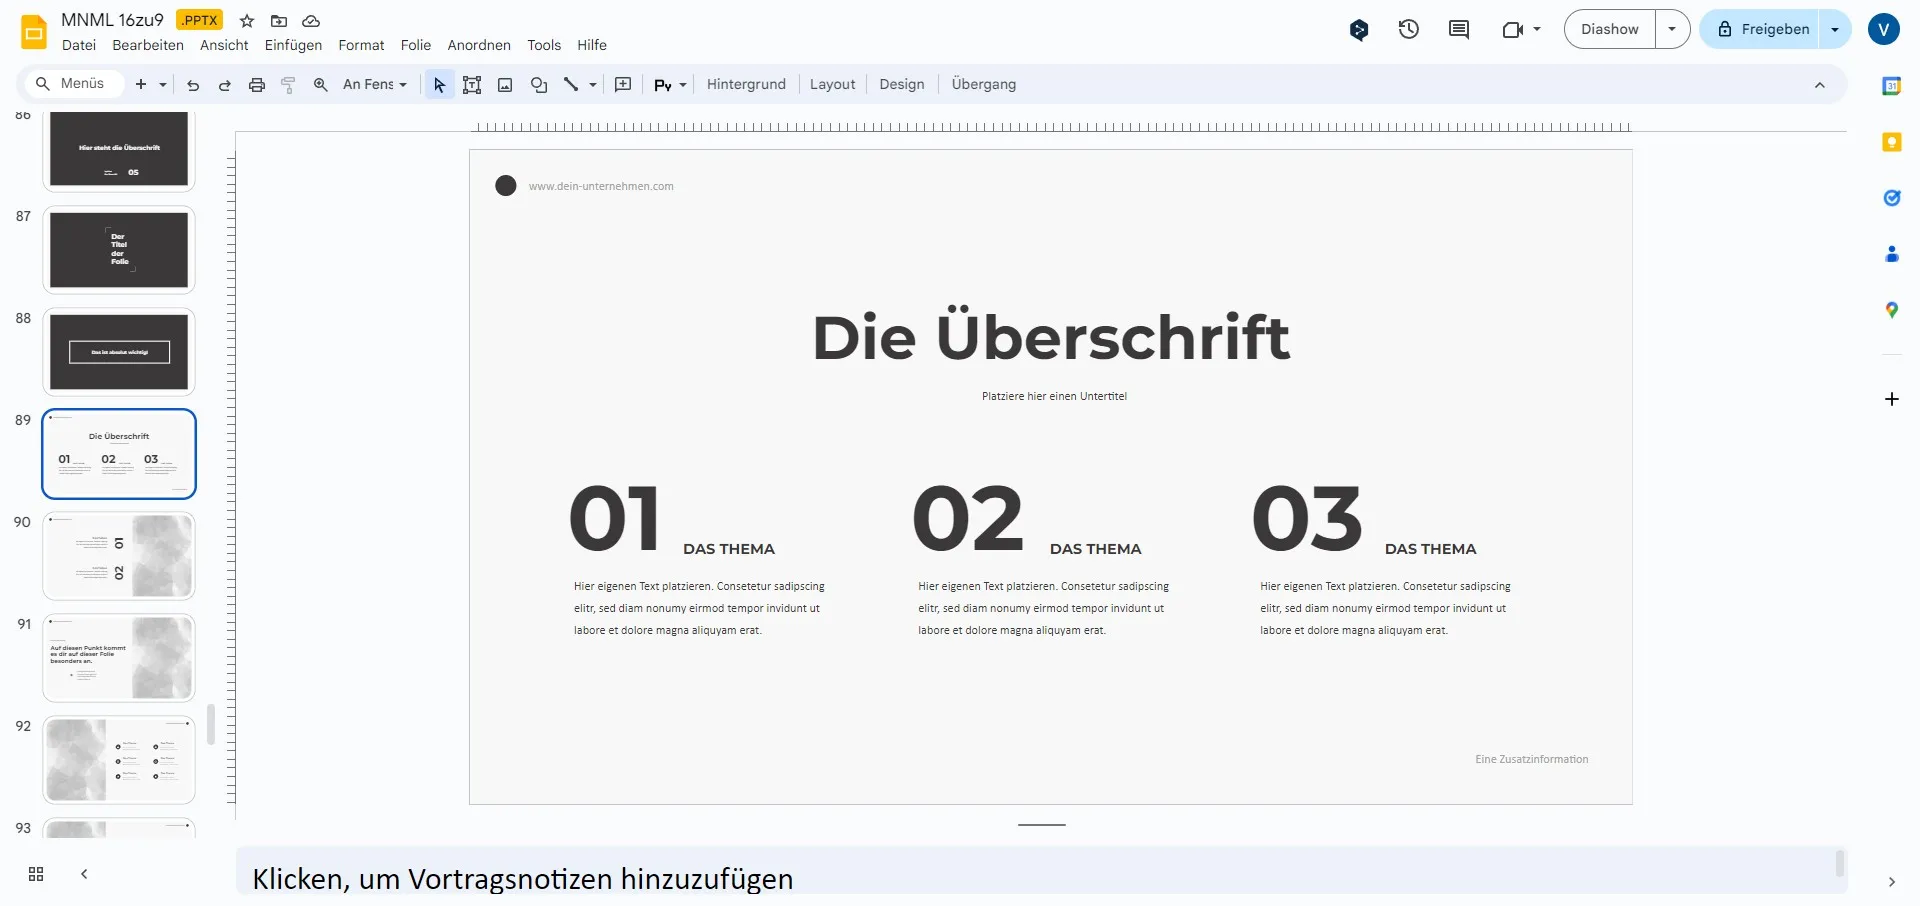
Task: Open Google Maps from the sidebar
Action: tap(1891, 310)
